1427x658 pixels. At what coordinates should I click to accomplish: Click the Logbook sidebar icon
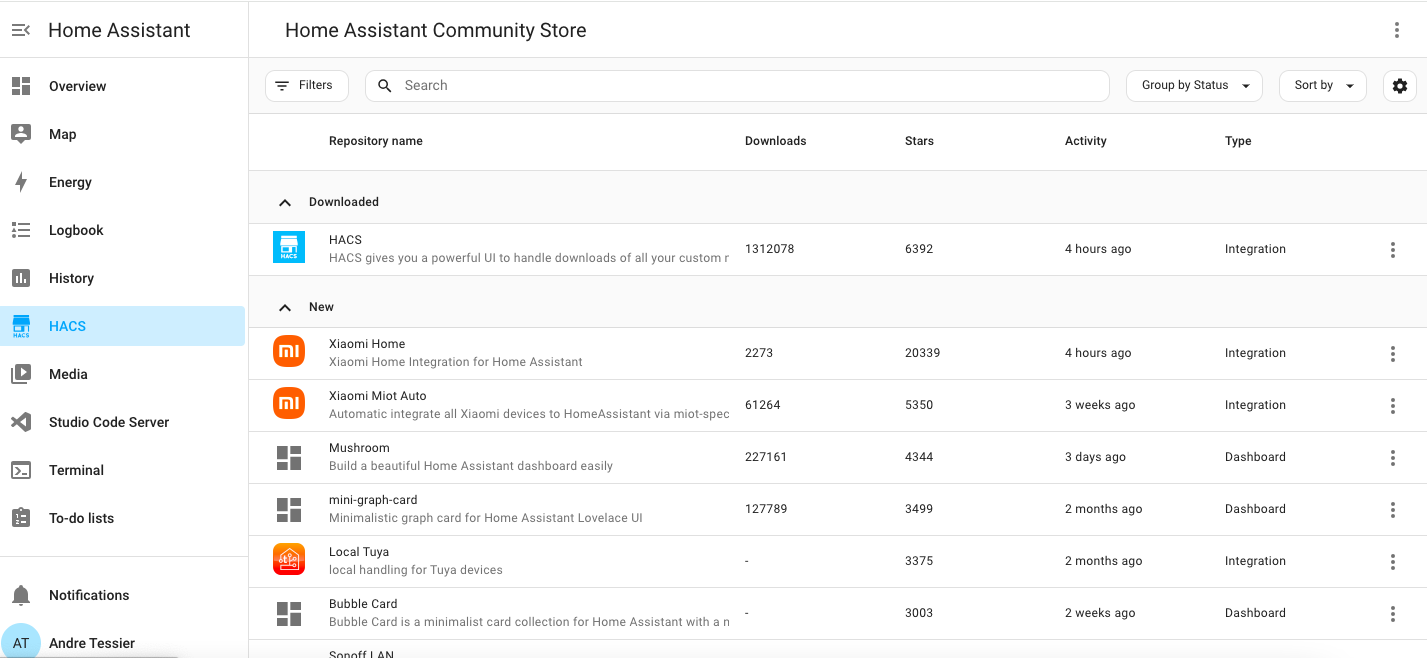click(21, 230)
